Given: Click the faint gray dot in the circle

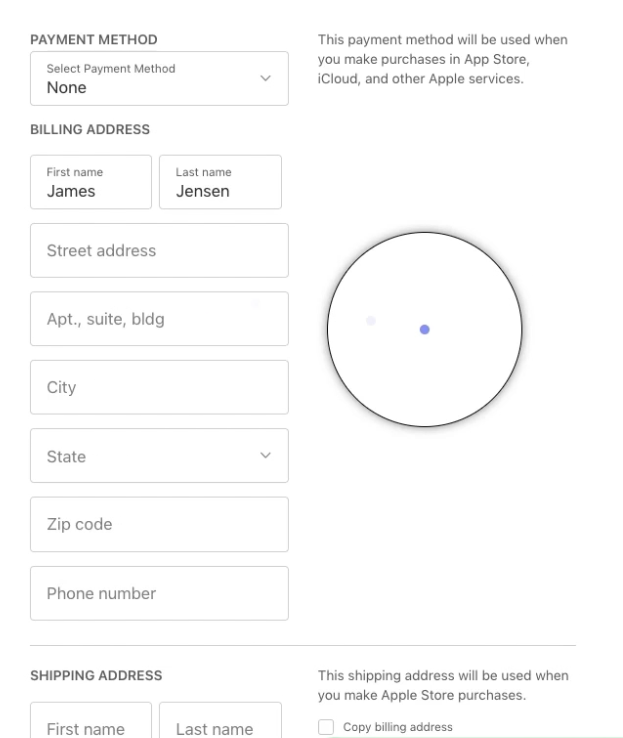Looking at the screenshot, I should click(371, 321).
